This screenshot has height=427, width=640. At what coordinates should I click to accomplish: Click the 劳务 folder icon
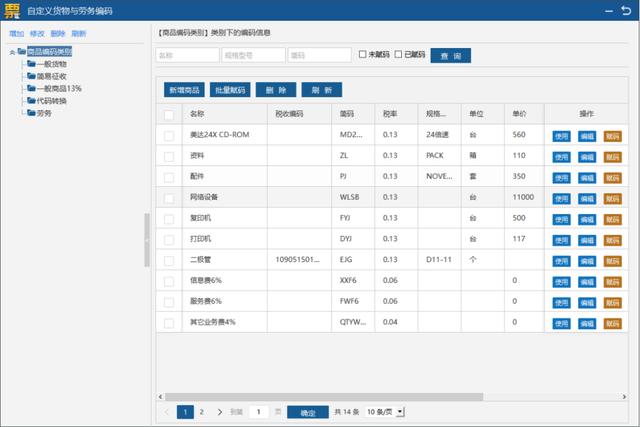[31, 113]
